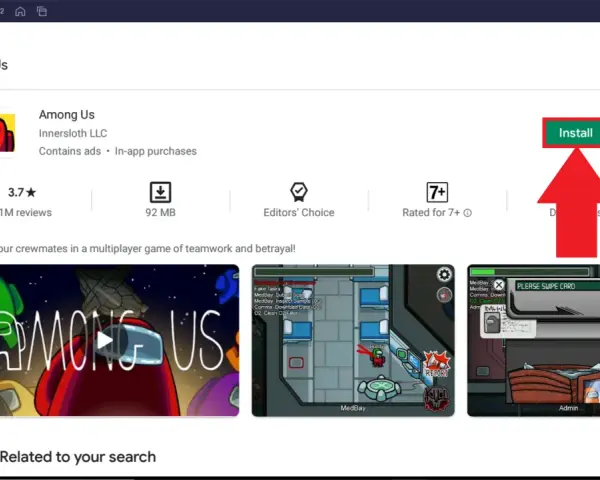Image resolution: width=600 pixels, height=480 pixels.
Task: Click the 92 MB download size icon
Action: 160,192
